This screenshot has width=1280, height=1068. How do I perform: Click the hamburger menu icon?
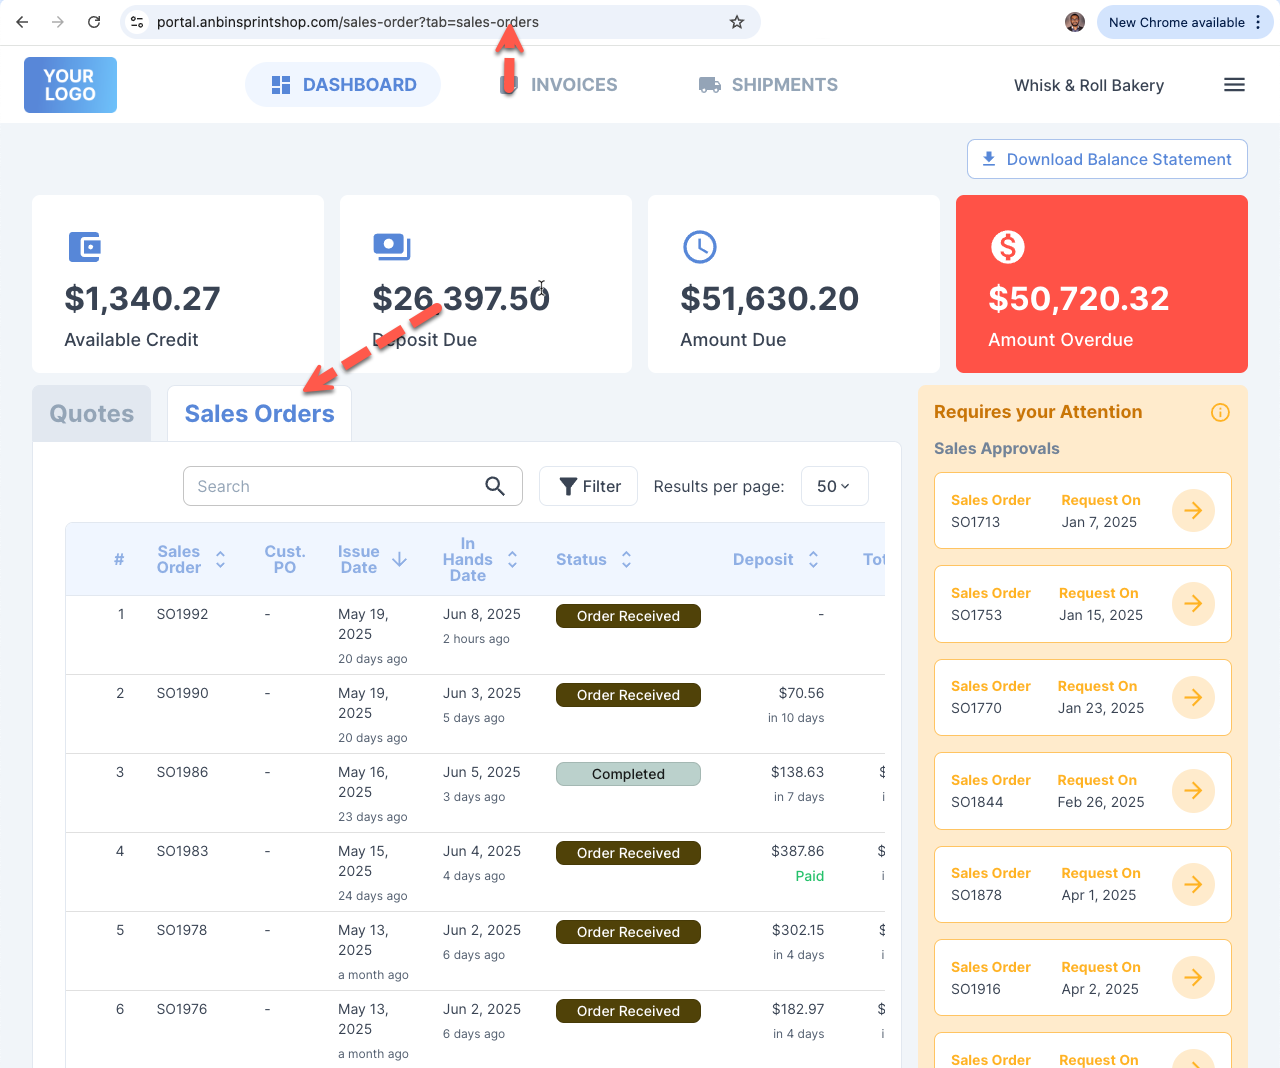[1234, 85]
